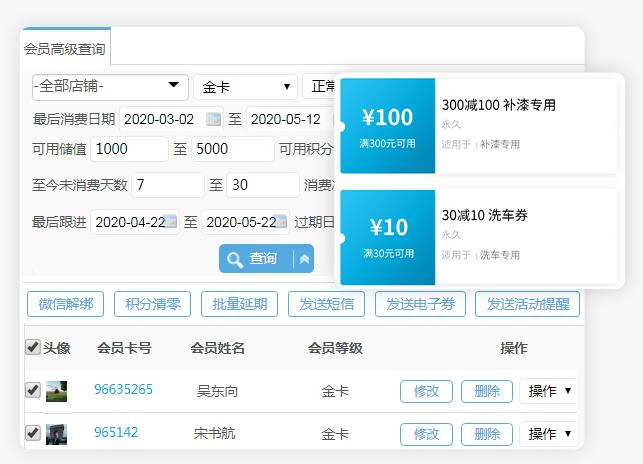Toggle the checkbox for member 吴东向
The image size is (643, 464).
[33, 390]
